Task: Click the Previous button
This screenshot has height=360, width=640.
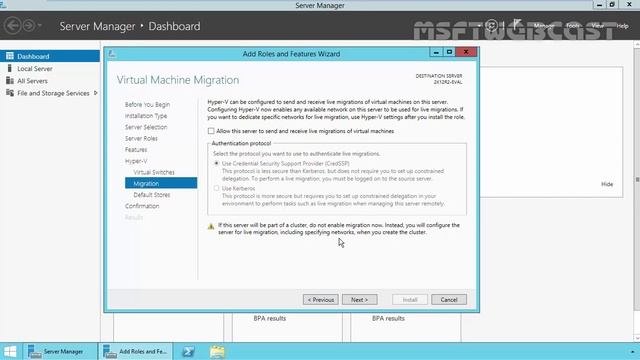Action: [x=320, y=300]
